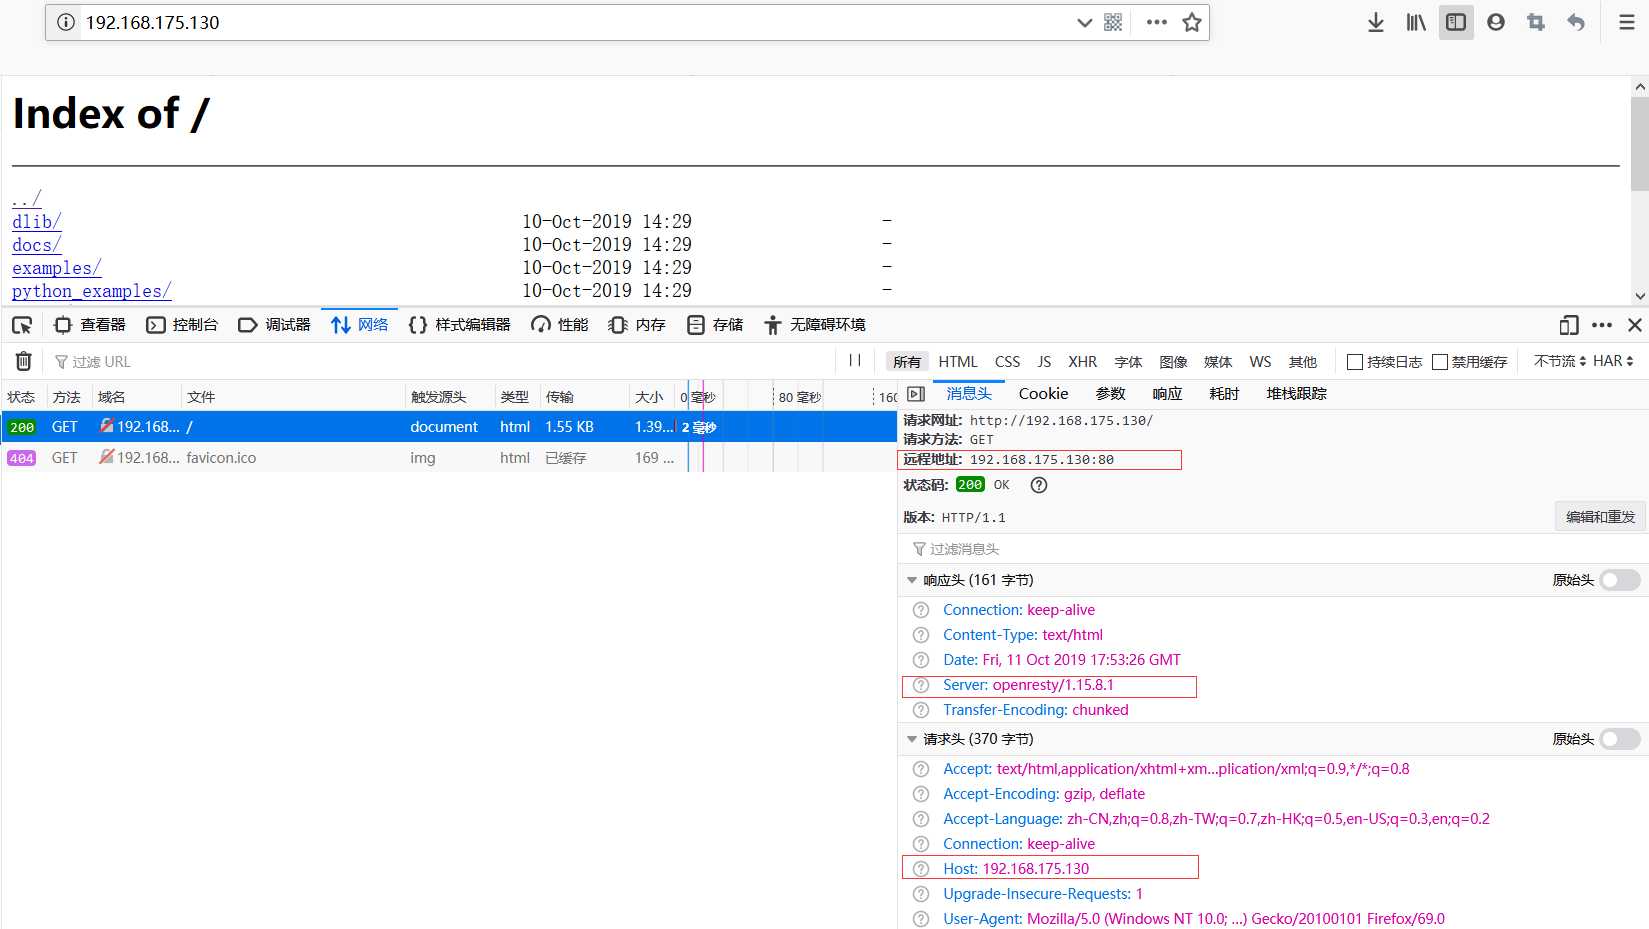
Task: Enable the 持续日志 persist logs checkbox
Action: 1356,362
